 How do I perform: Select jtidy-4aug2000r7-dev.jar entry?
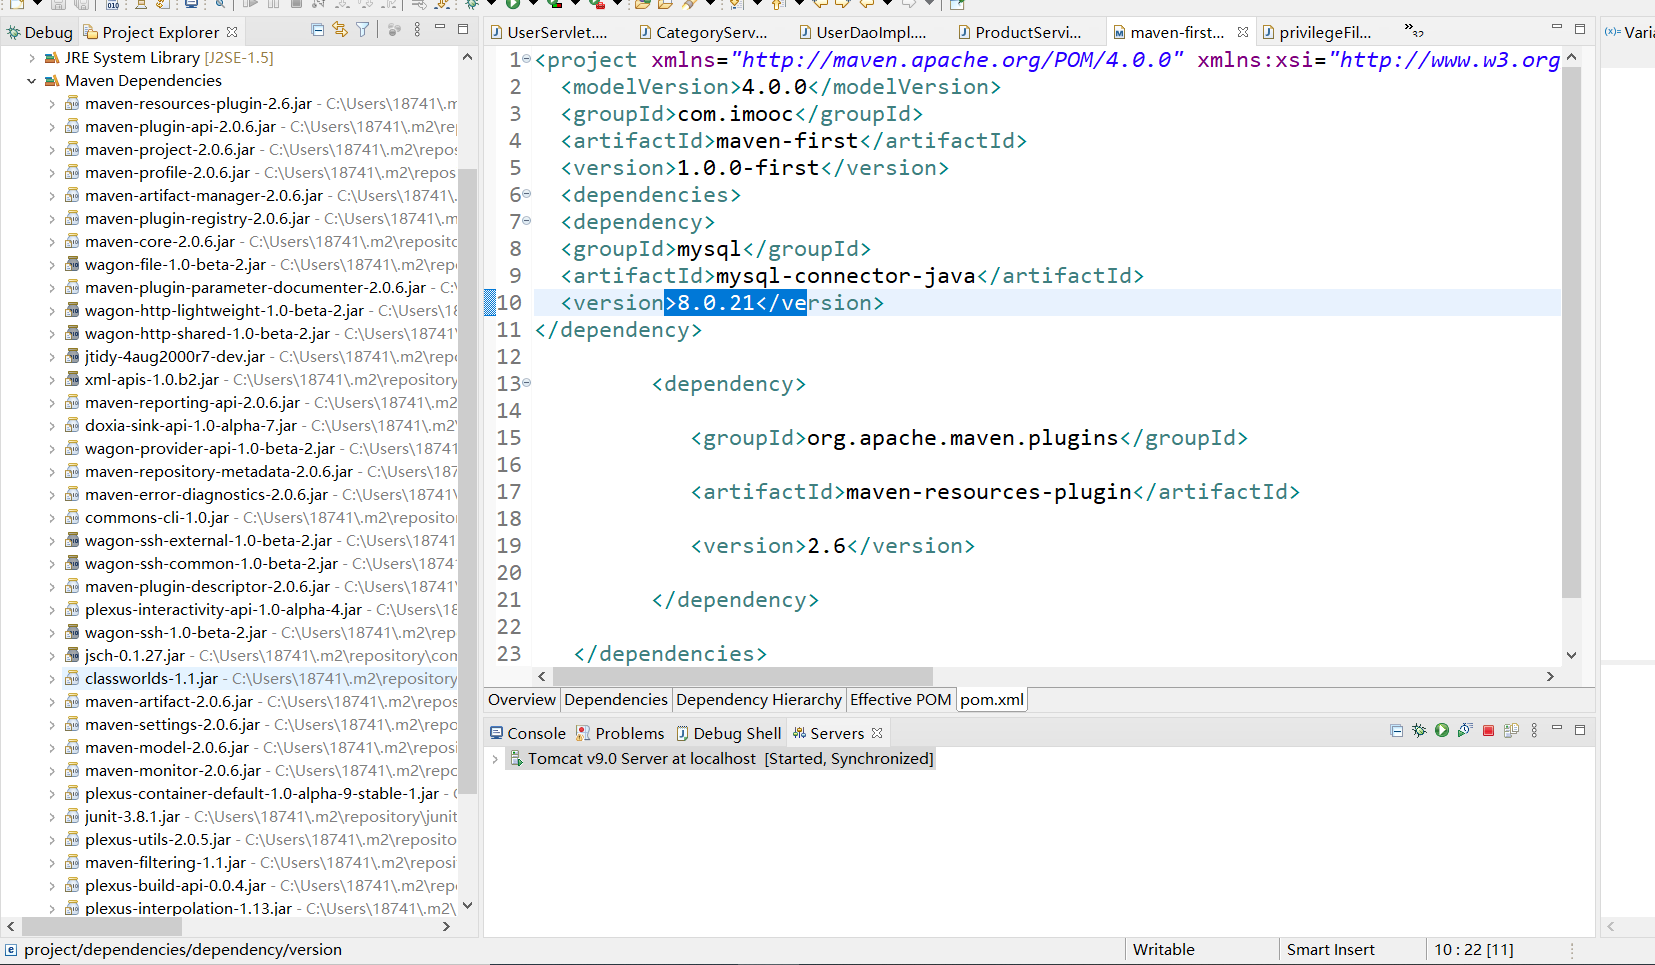point(175,357)
